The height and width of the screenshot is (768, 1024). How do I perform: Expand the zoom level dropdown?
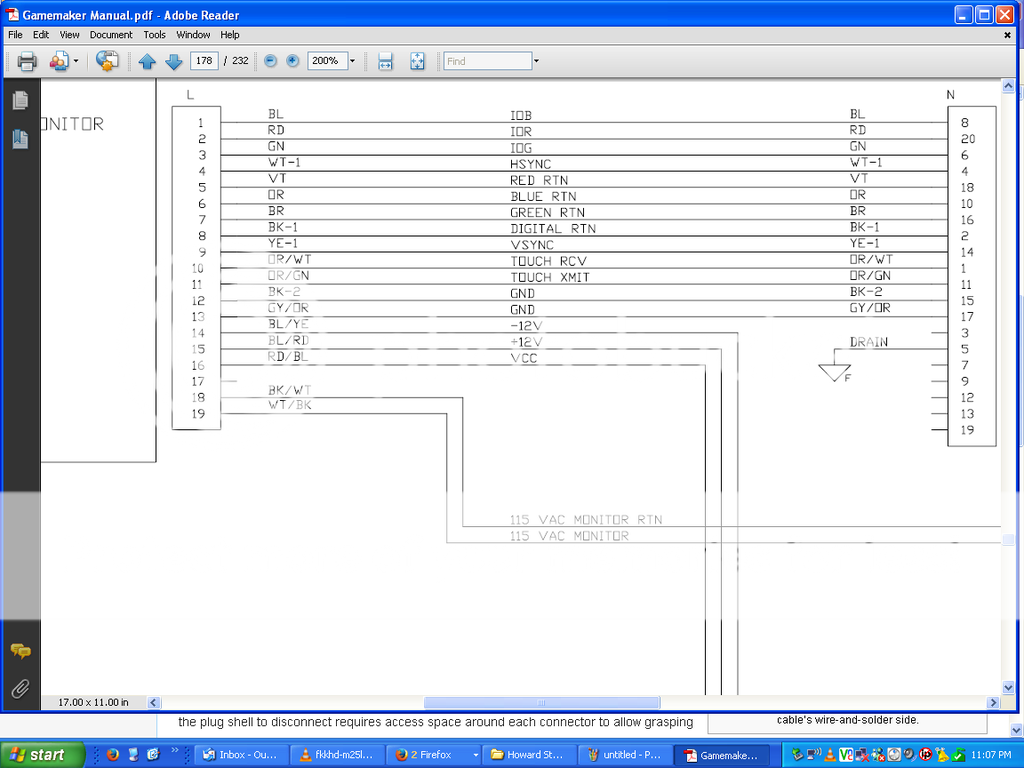tap(352, 61)
